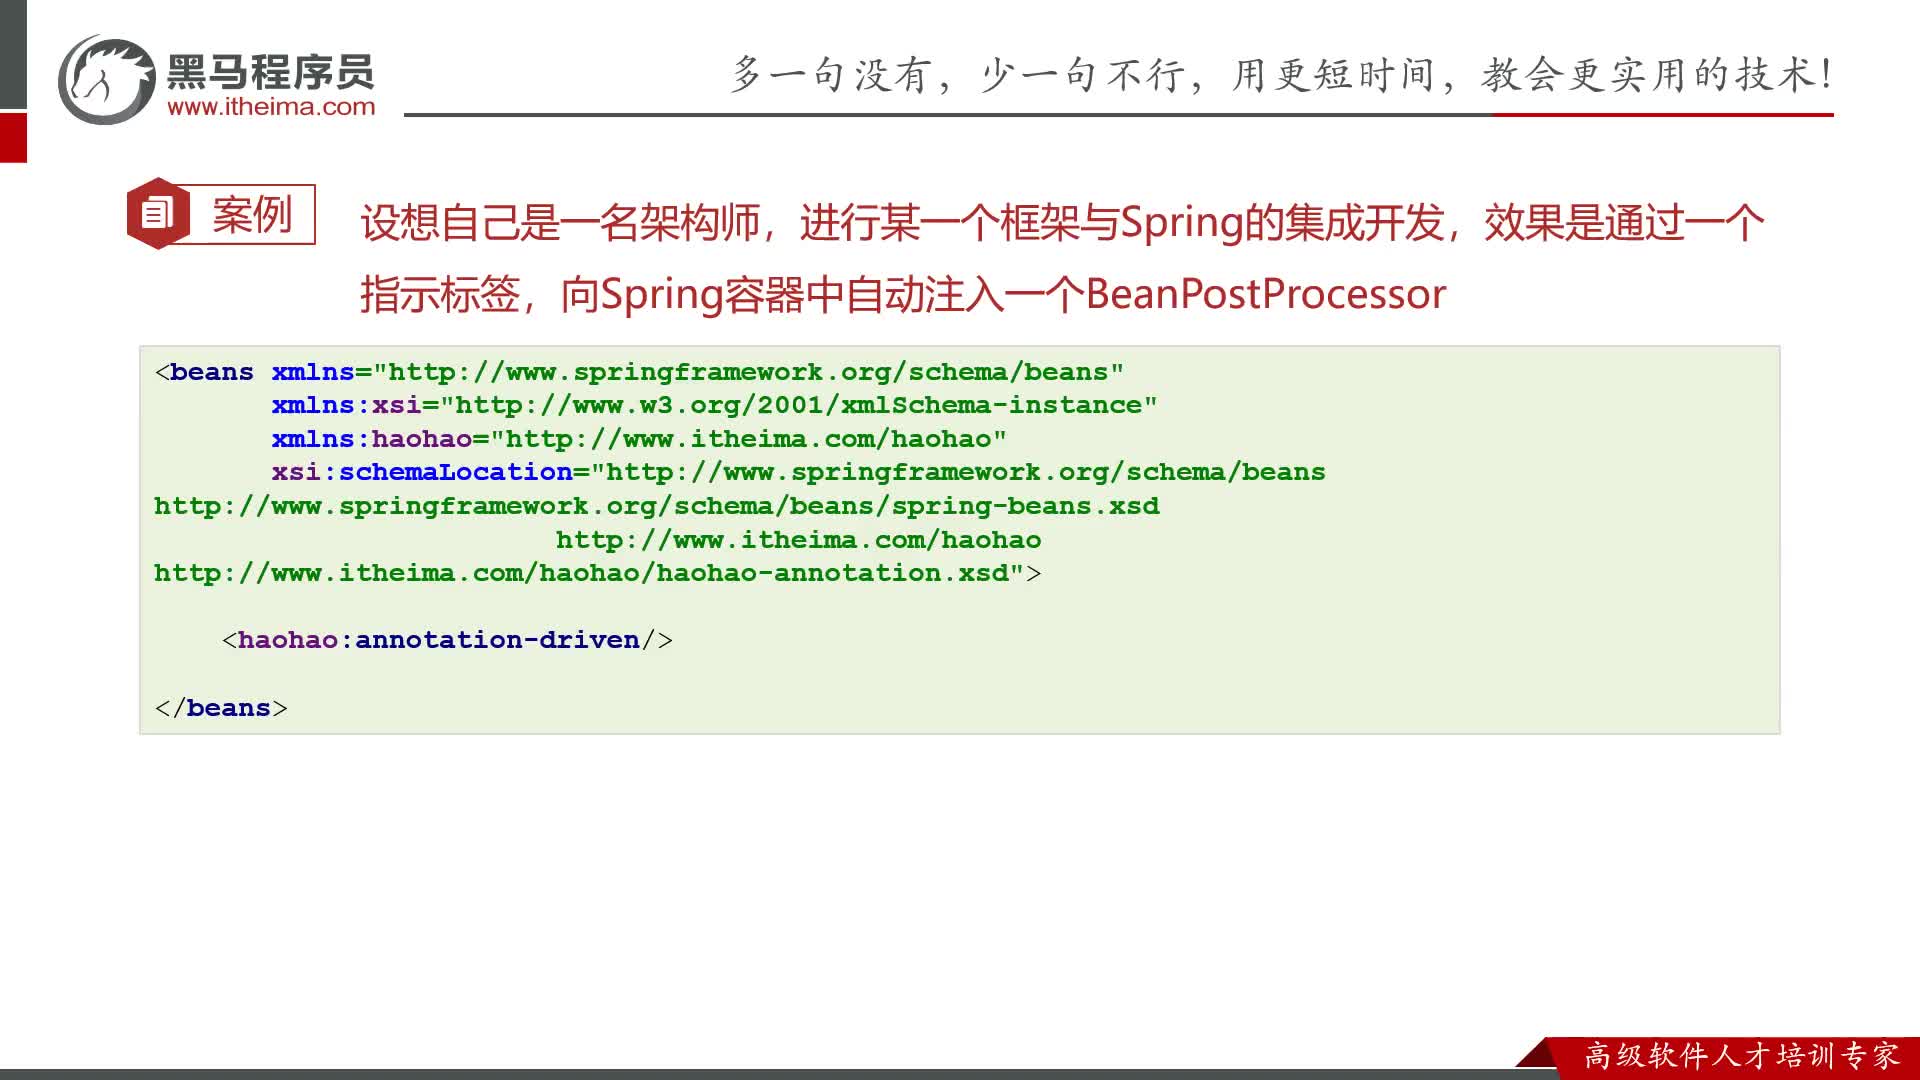Image resolution: width=1920 pixels, height=1080 pixels.
Task: Click the xmlns:haohao attribute line
Action: pos(639,439)
